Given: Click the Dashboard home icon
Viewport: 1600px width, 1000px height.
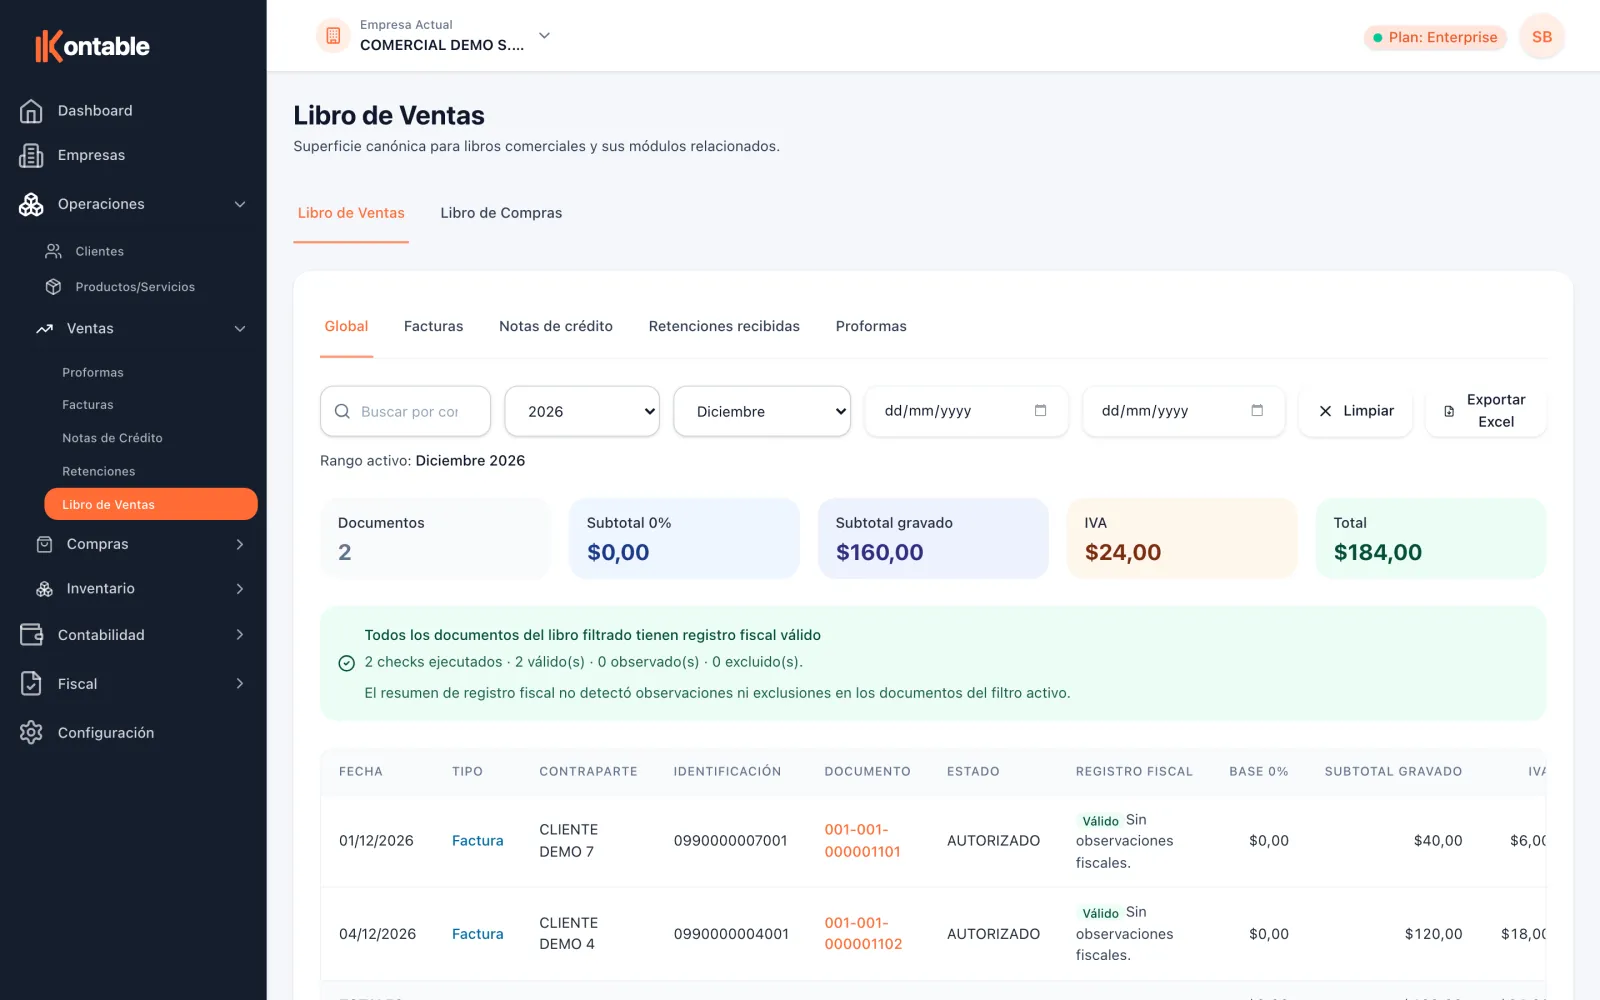Looking at the screenshot, I should (31, 111).
